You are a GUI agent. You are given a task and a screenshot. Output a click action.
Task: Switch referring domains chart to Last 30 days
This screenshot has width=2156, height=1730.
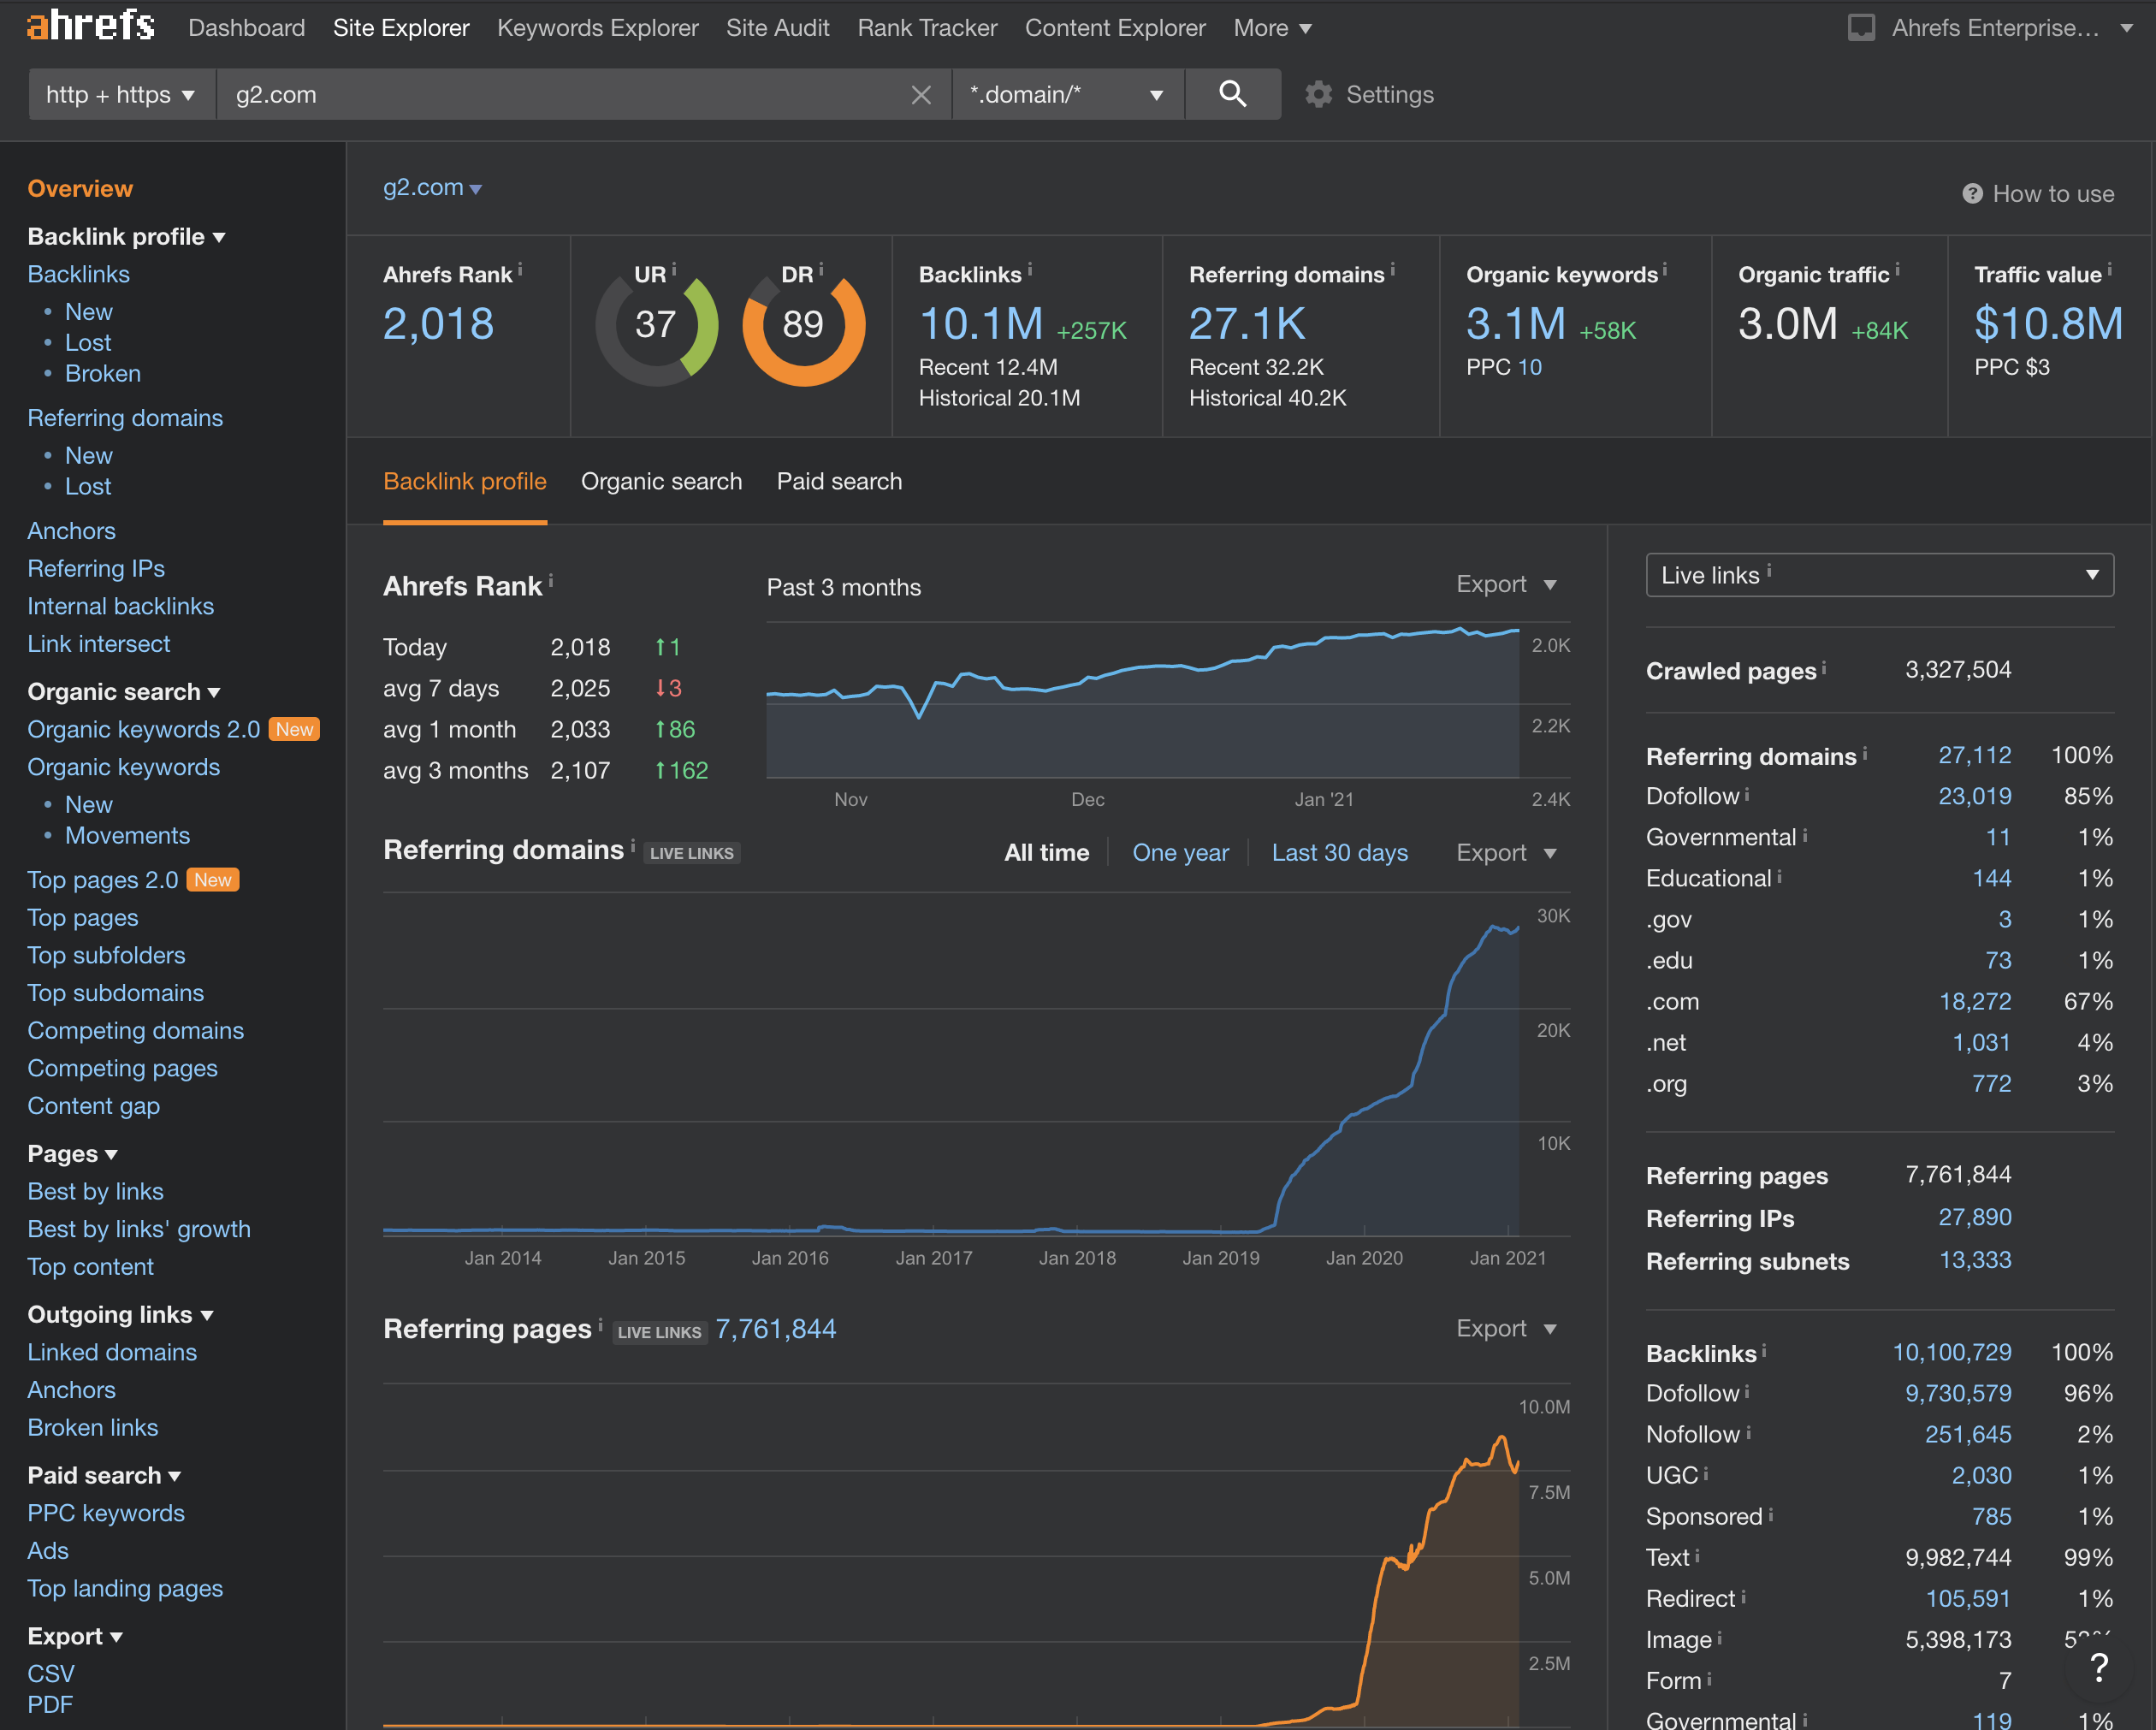click(1339, 852)
